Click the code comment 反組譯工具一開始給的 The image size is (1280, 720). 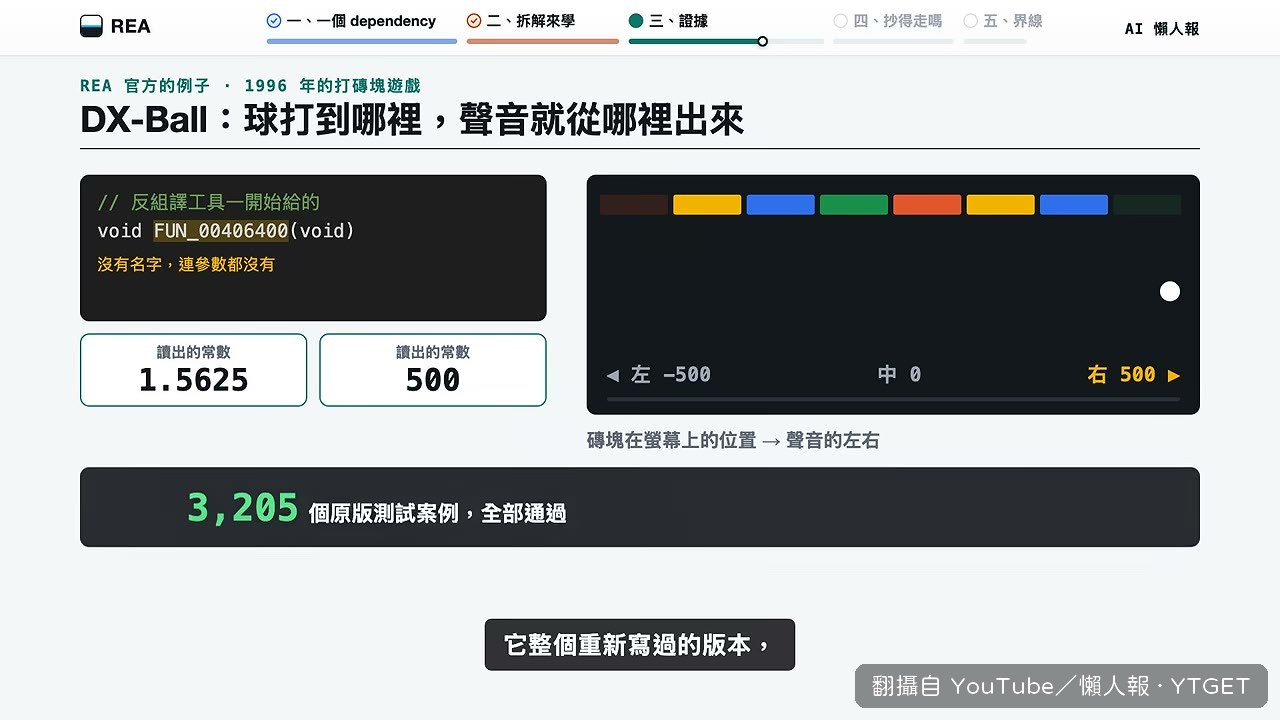click(208, 203)
